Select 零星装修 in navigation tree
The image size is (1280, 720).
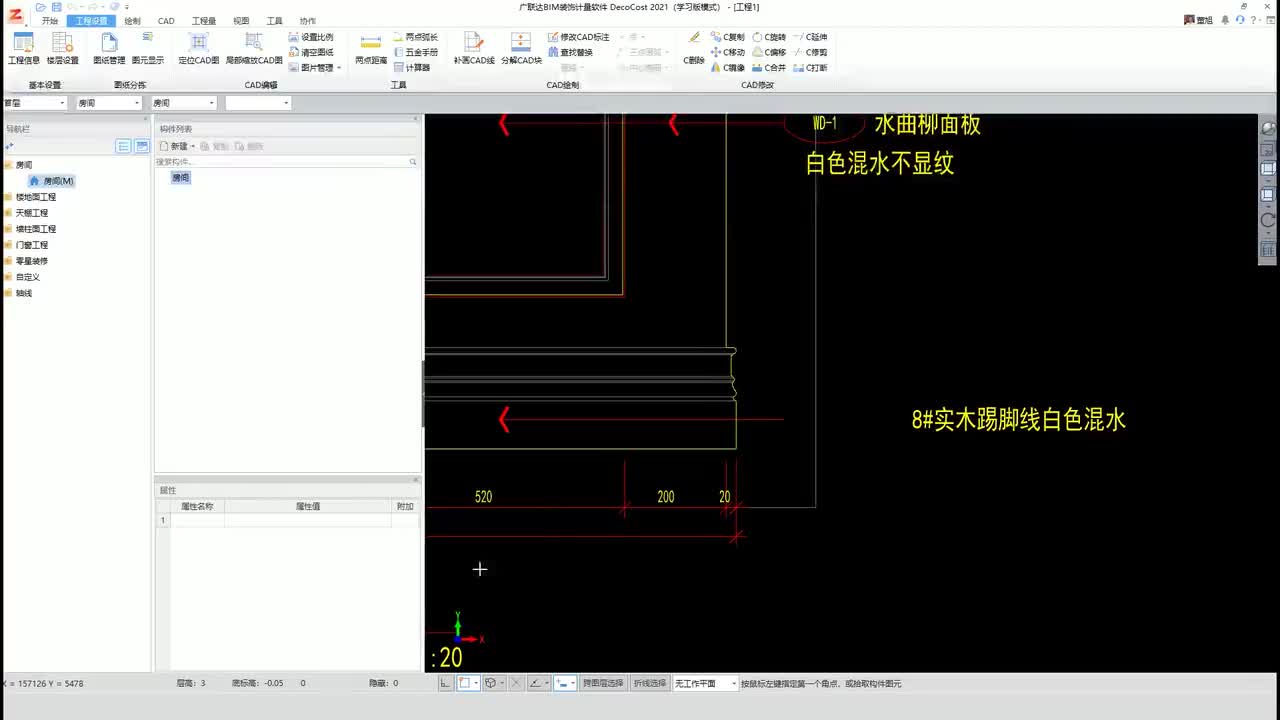[32, 261]
